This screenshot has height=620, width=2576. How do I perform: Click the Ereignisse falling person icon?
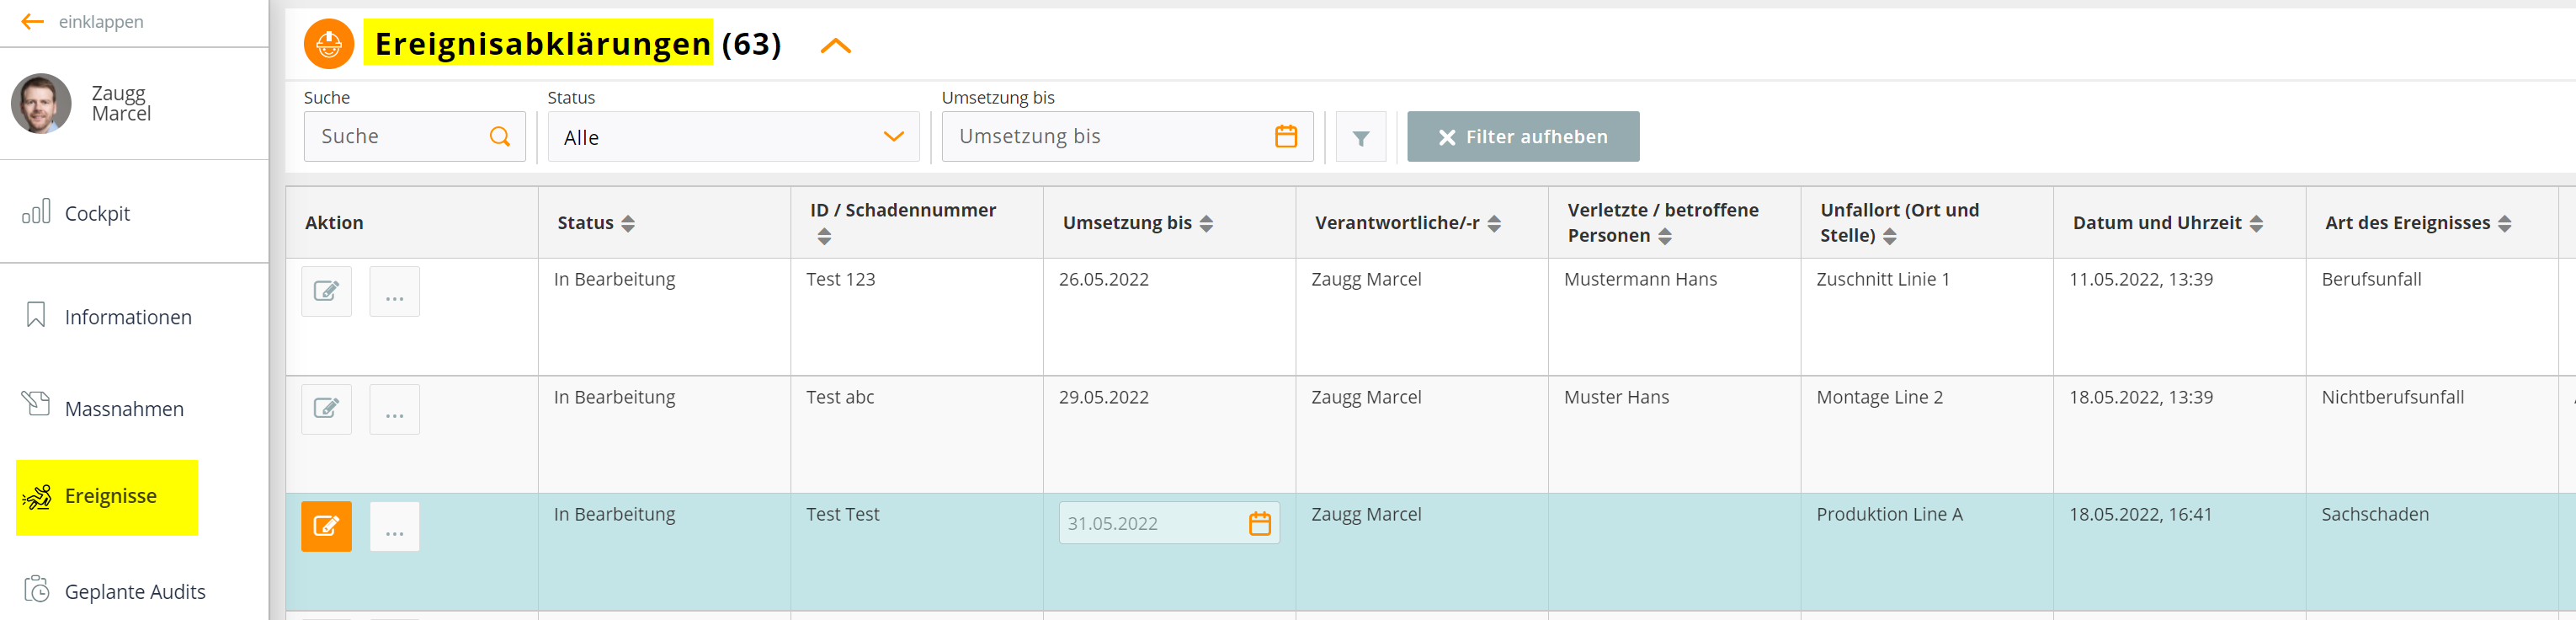coord(37,496)
